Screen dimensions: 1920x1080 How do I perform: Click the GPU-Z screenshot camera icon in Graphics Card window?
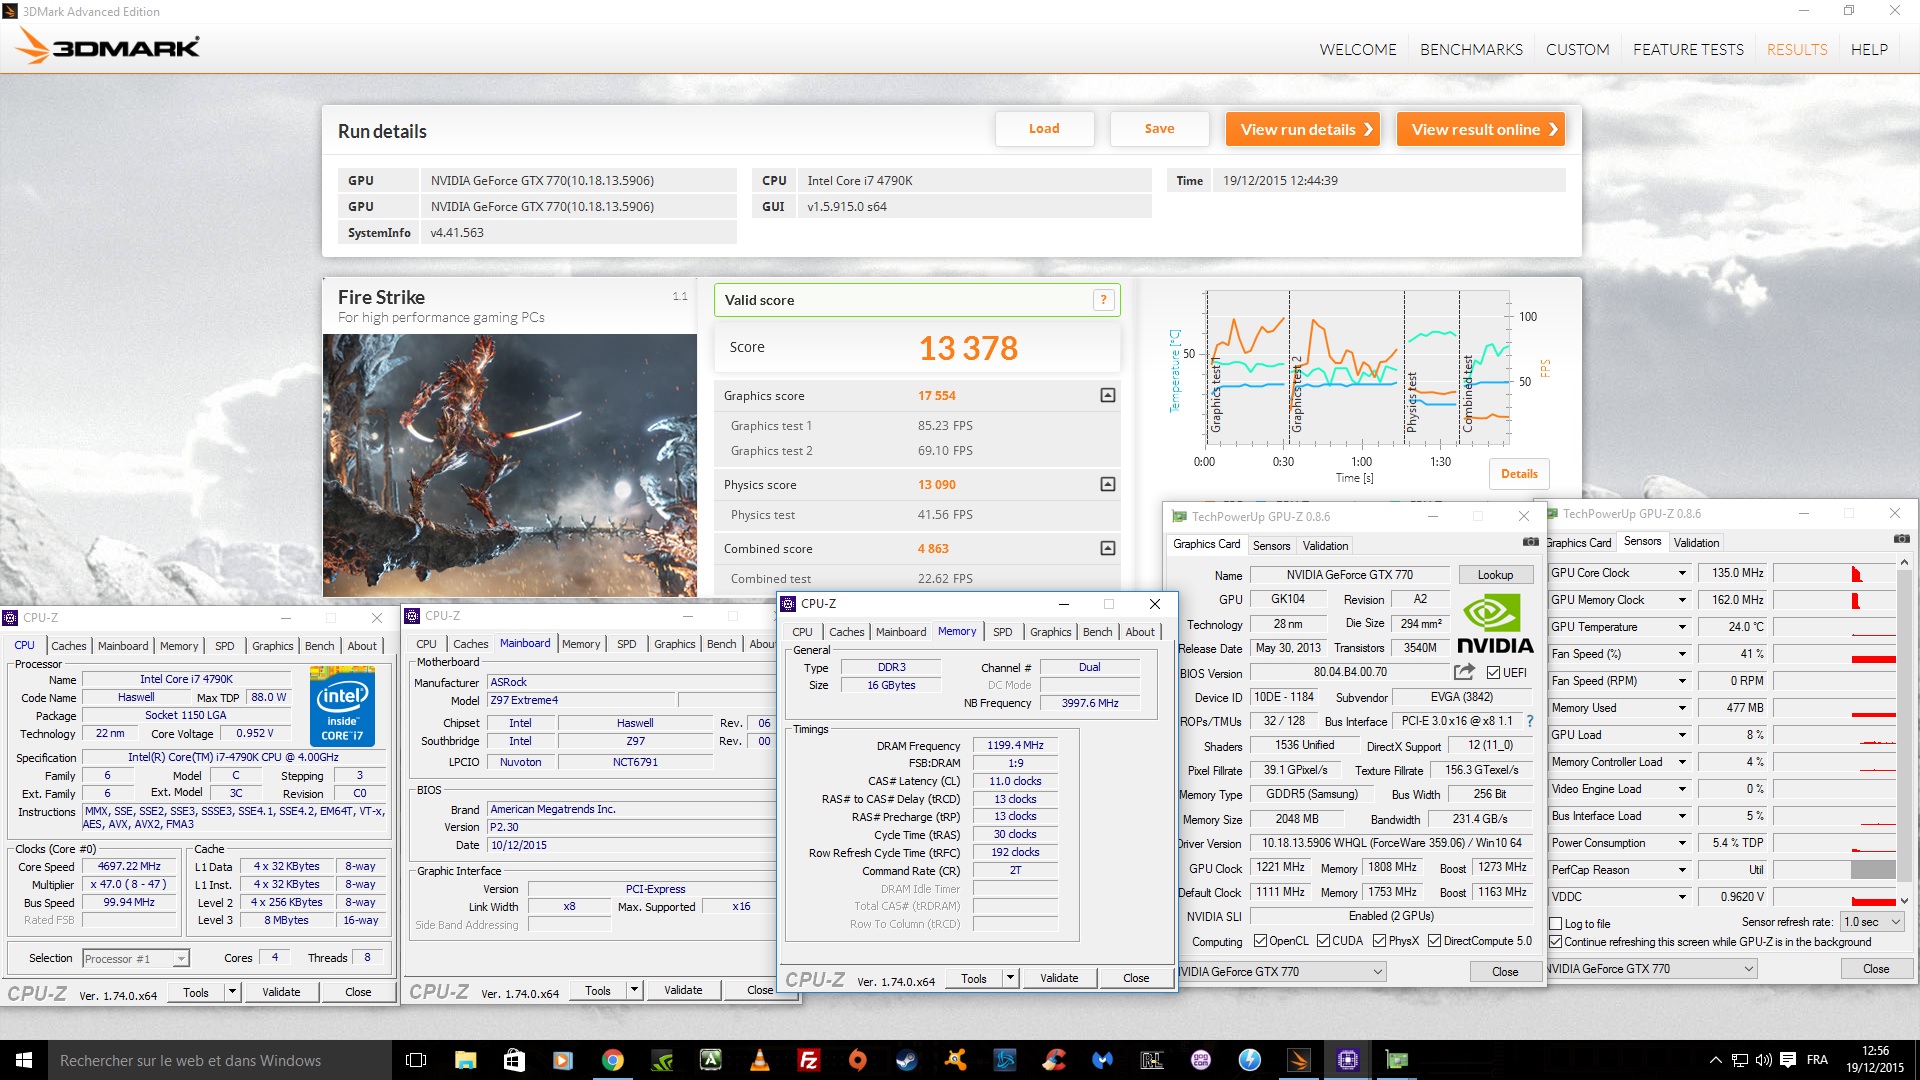(1530, 542)
